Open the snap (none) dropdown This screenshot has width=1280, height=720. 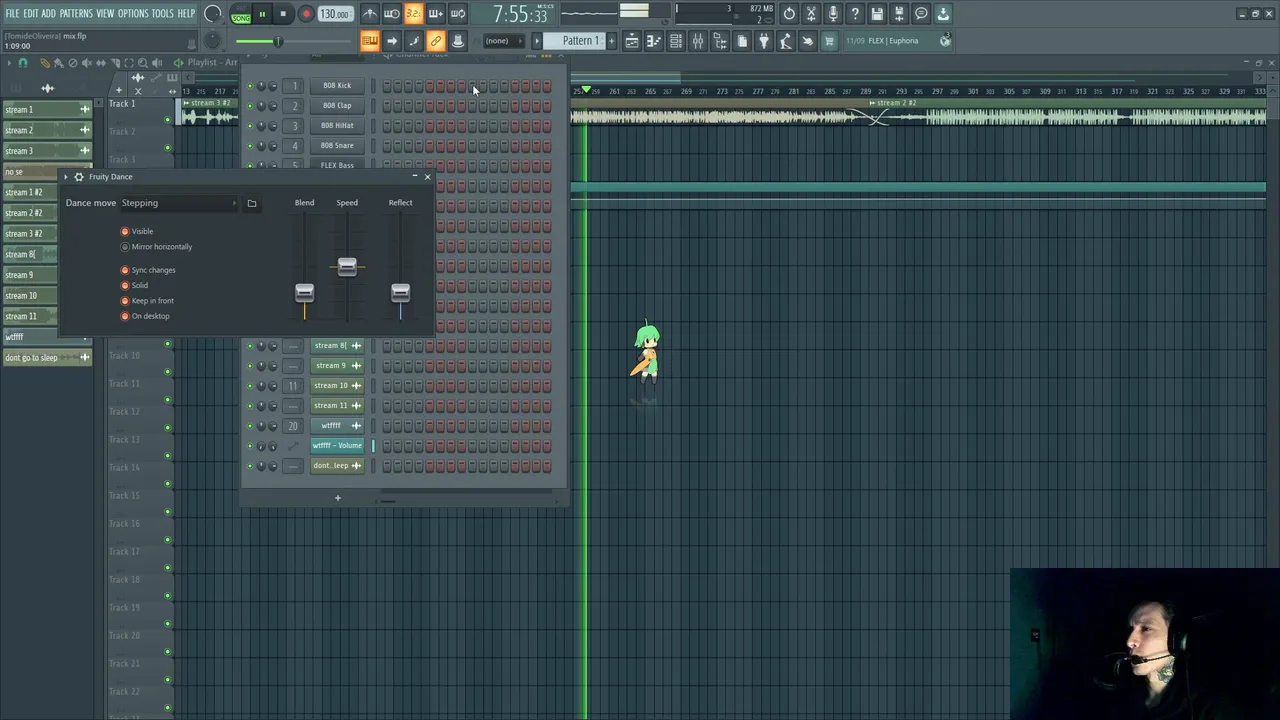coord(503,41)
